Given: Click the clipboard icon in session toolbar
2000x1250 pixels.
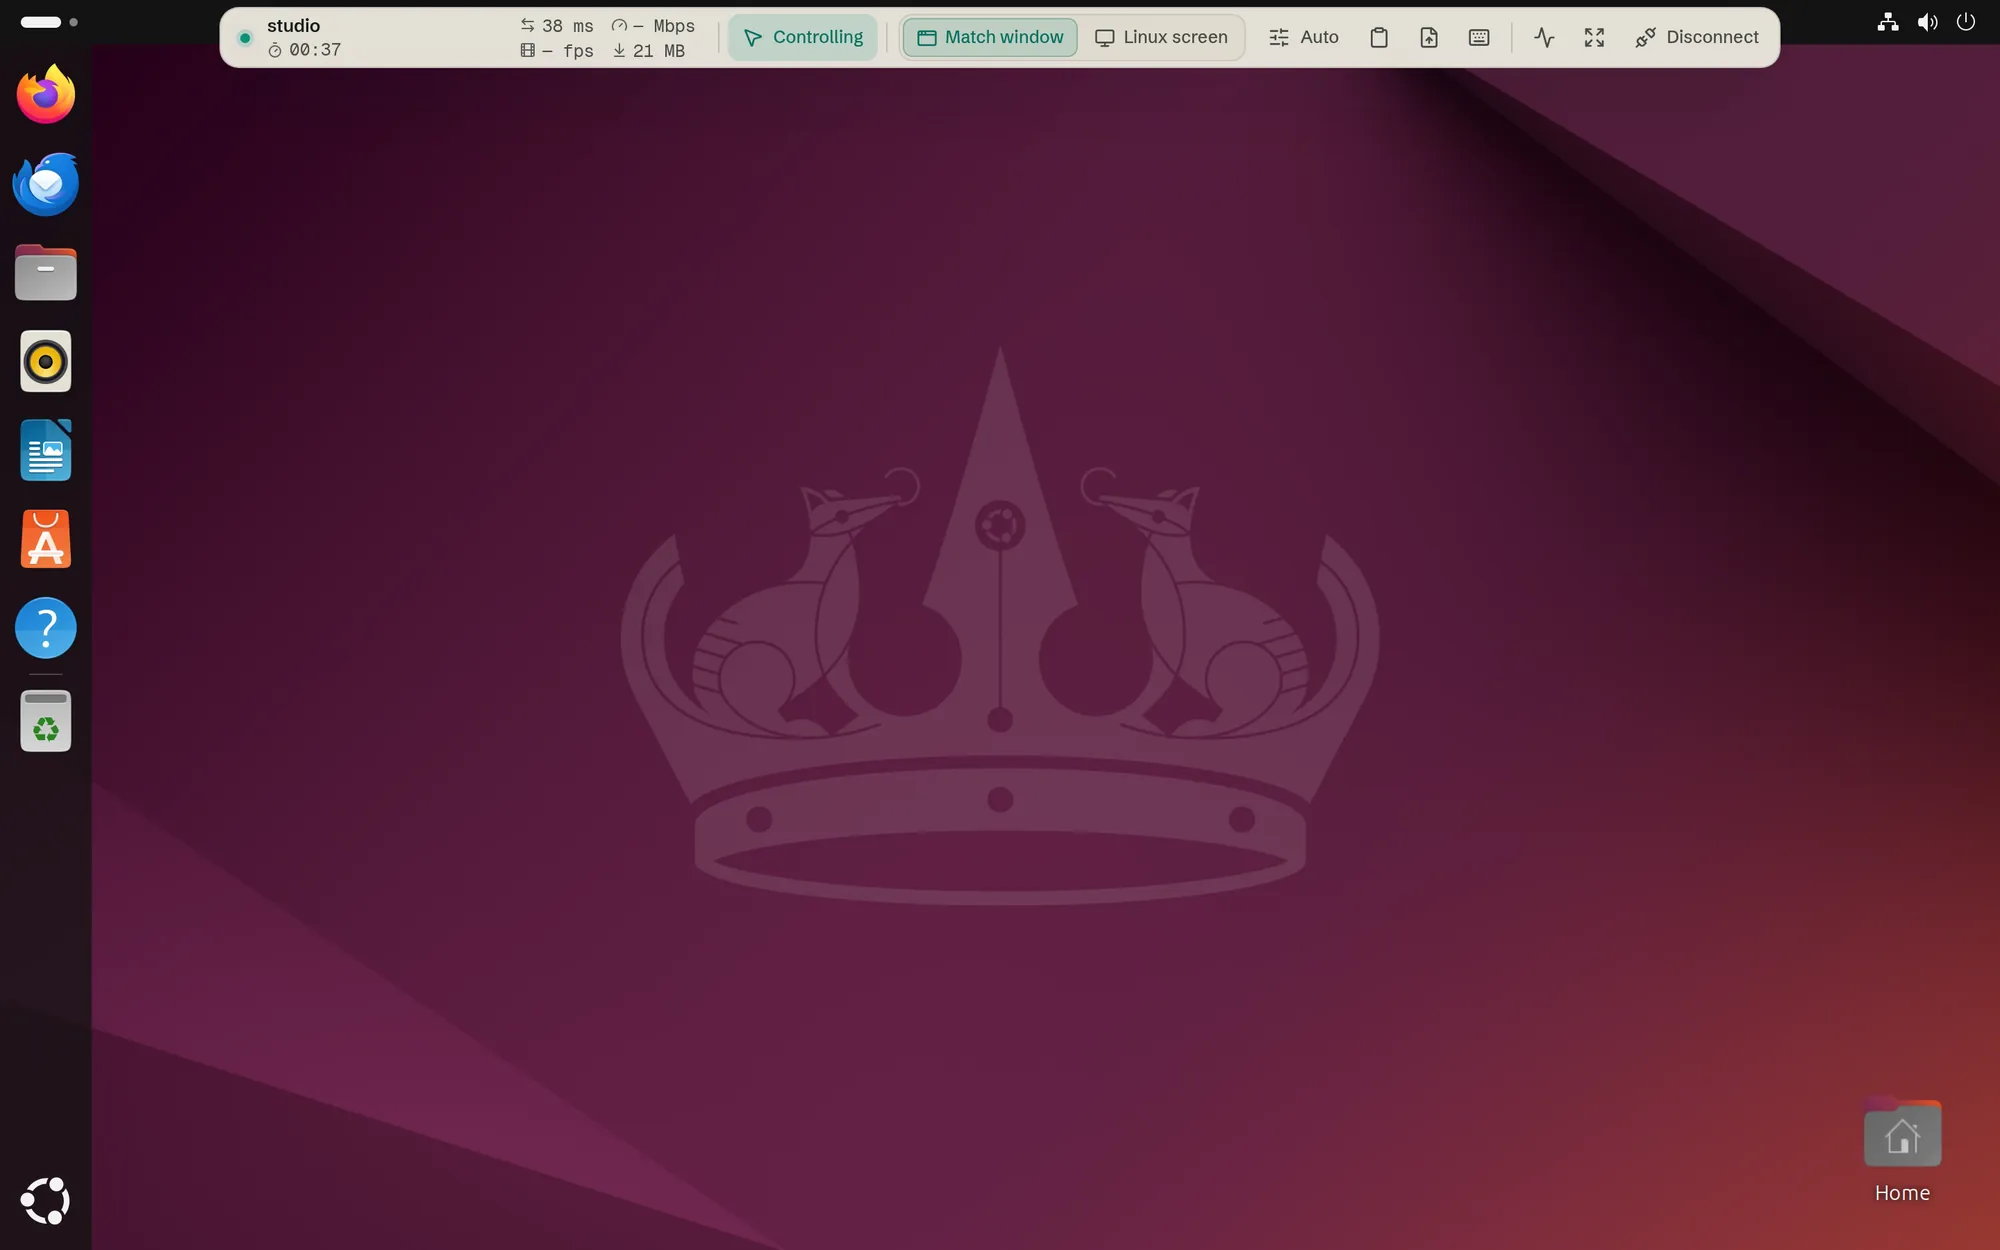Looking at the screenshot, I should tap(1379, 37).
